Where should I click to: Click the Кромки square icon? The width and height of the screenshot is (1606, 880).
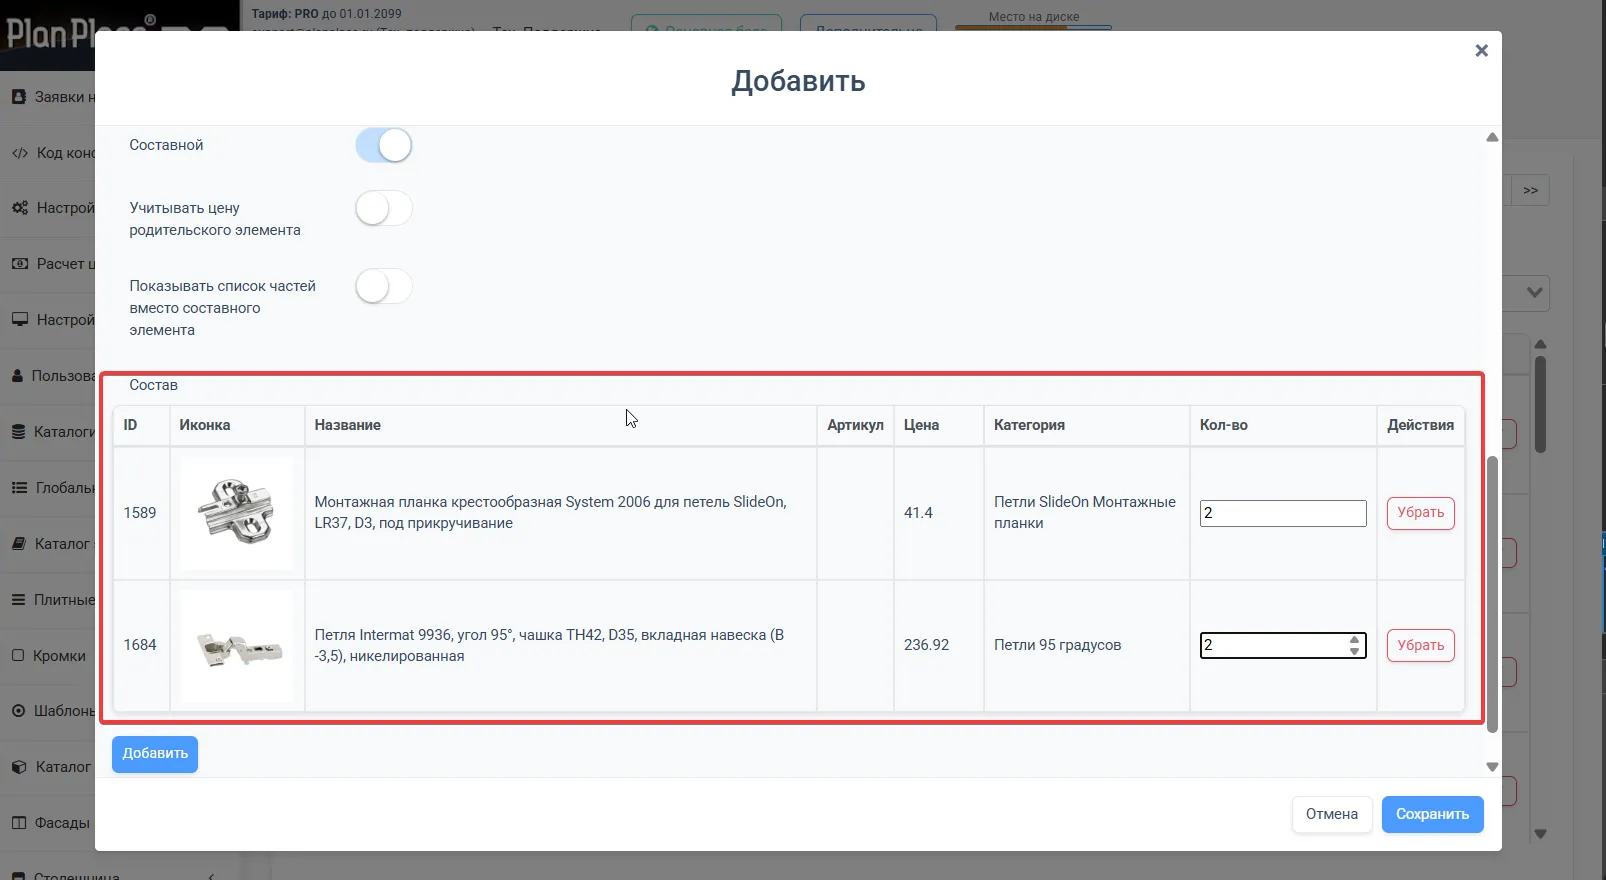pyautogui.click(x=18, y=656)
